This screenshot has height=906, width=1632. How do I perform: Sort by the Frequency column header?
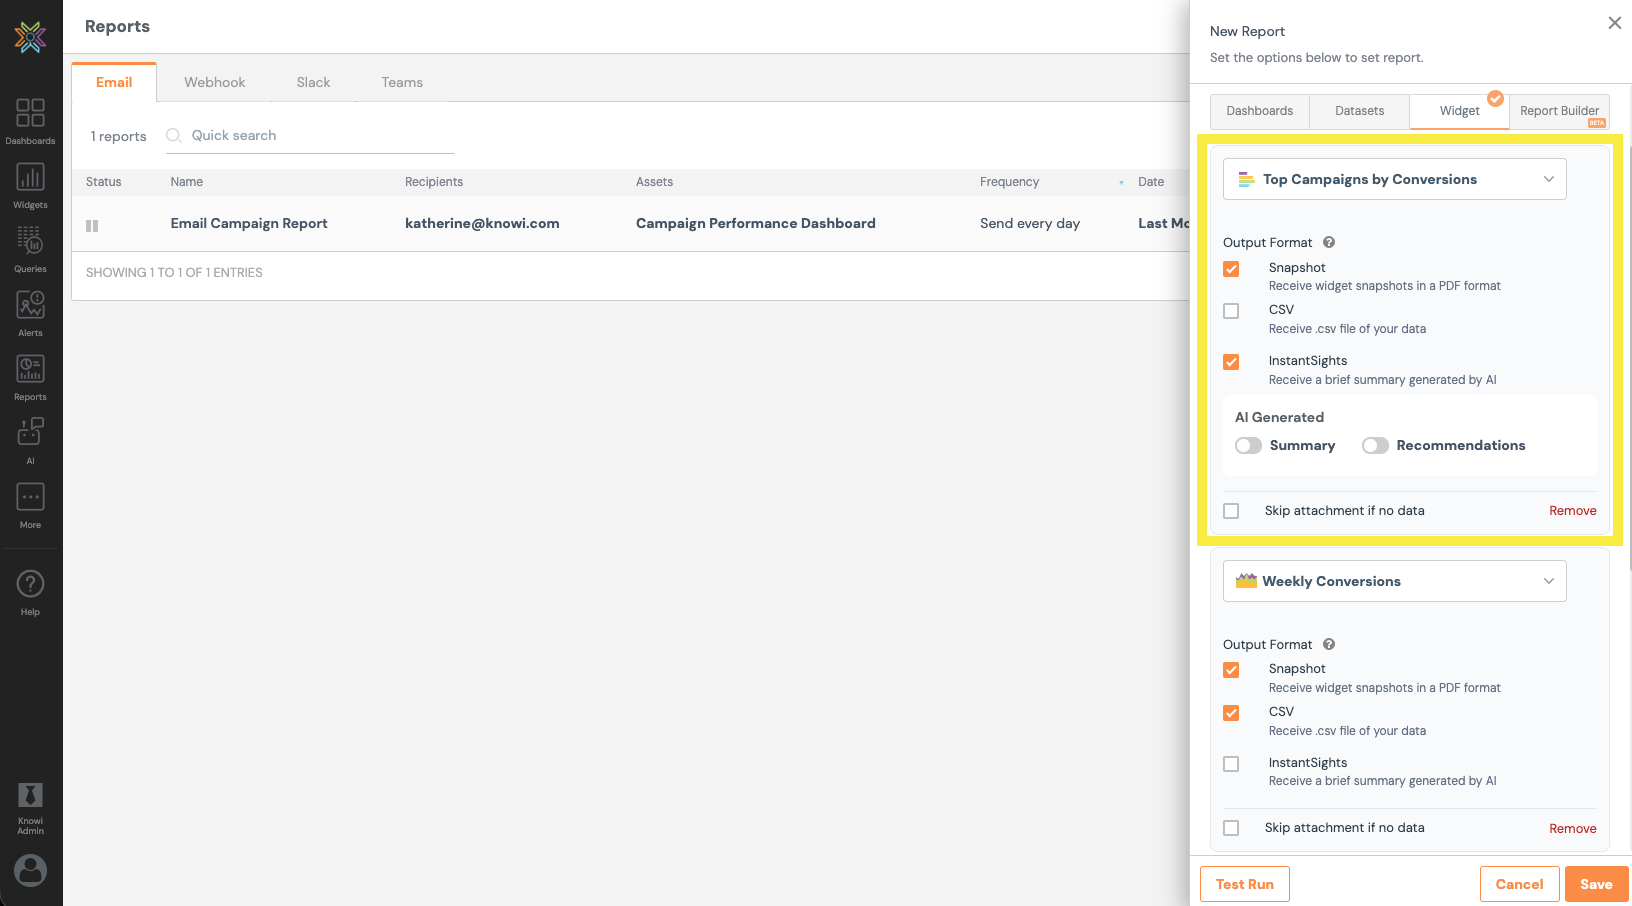tap(1009, 182)
